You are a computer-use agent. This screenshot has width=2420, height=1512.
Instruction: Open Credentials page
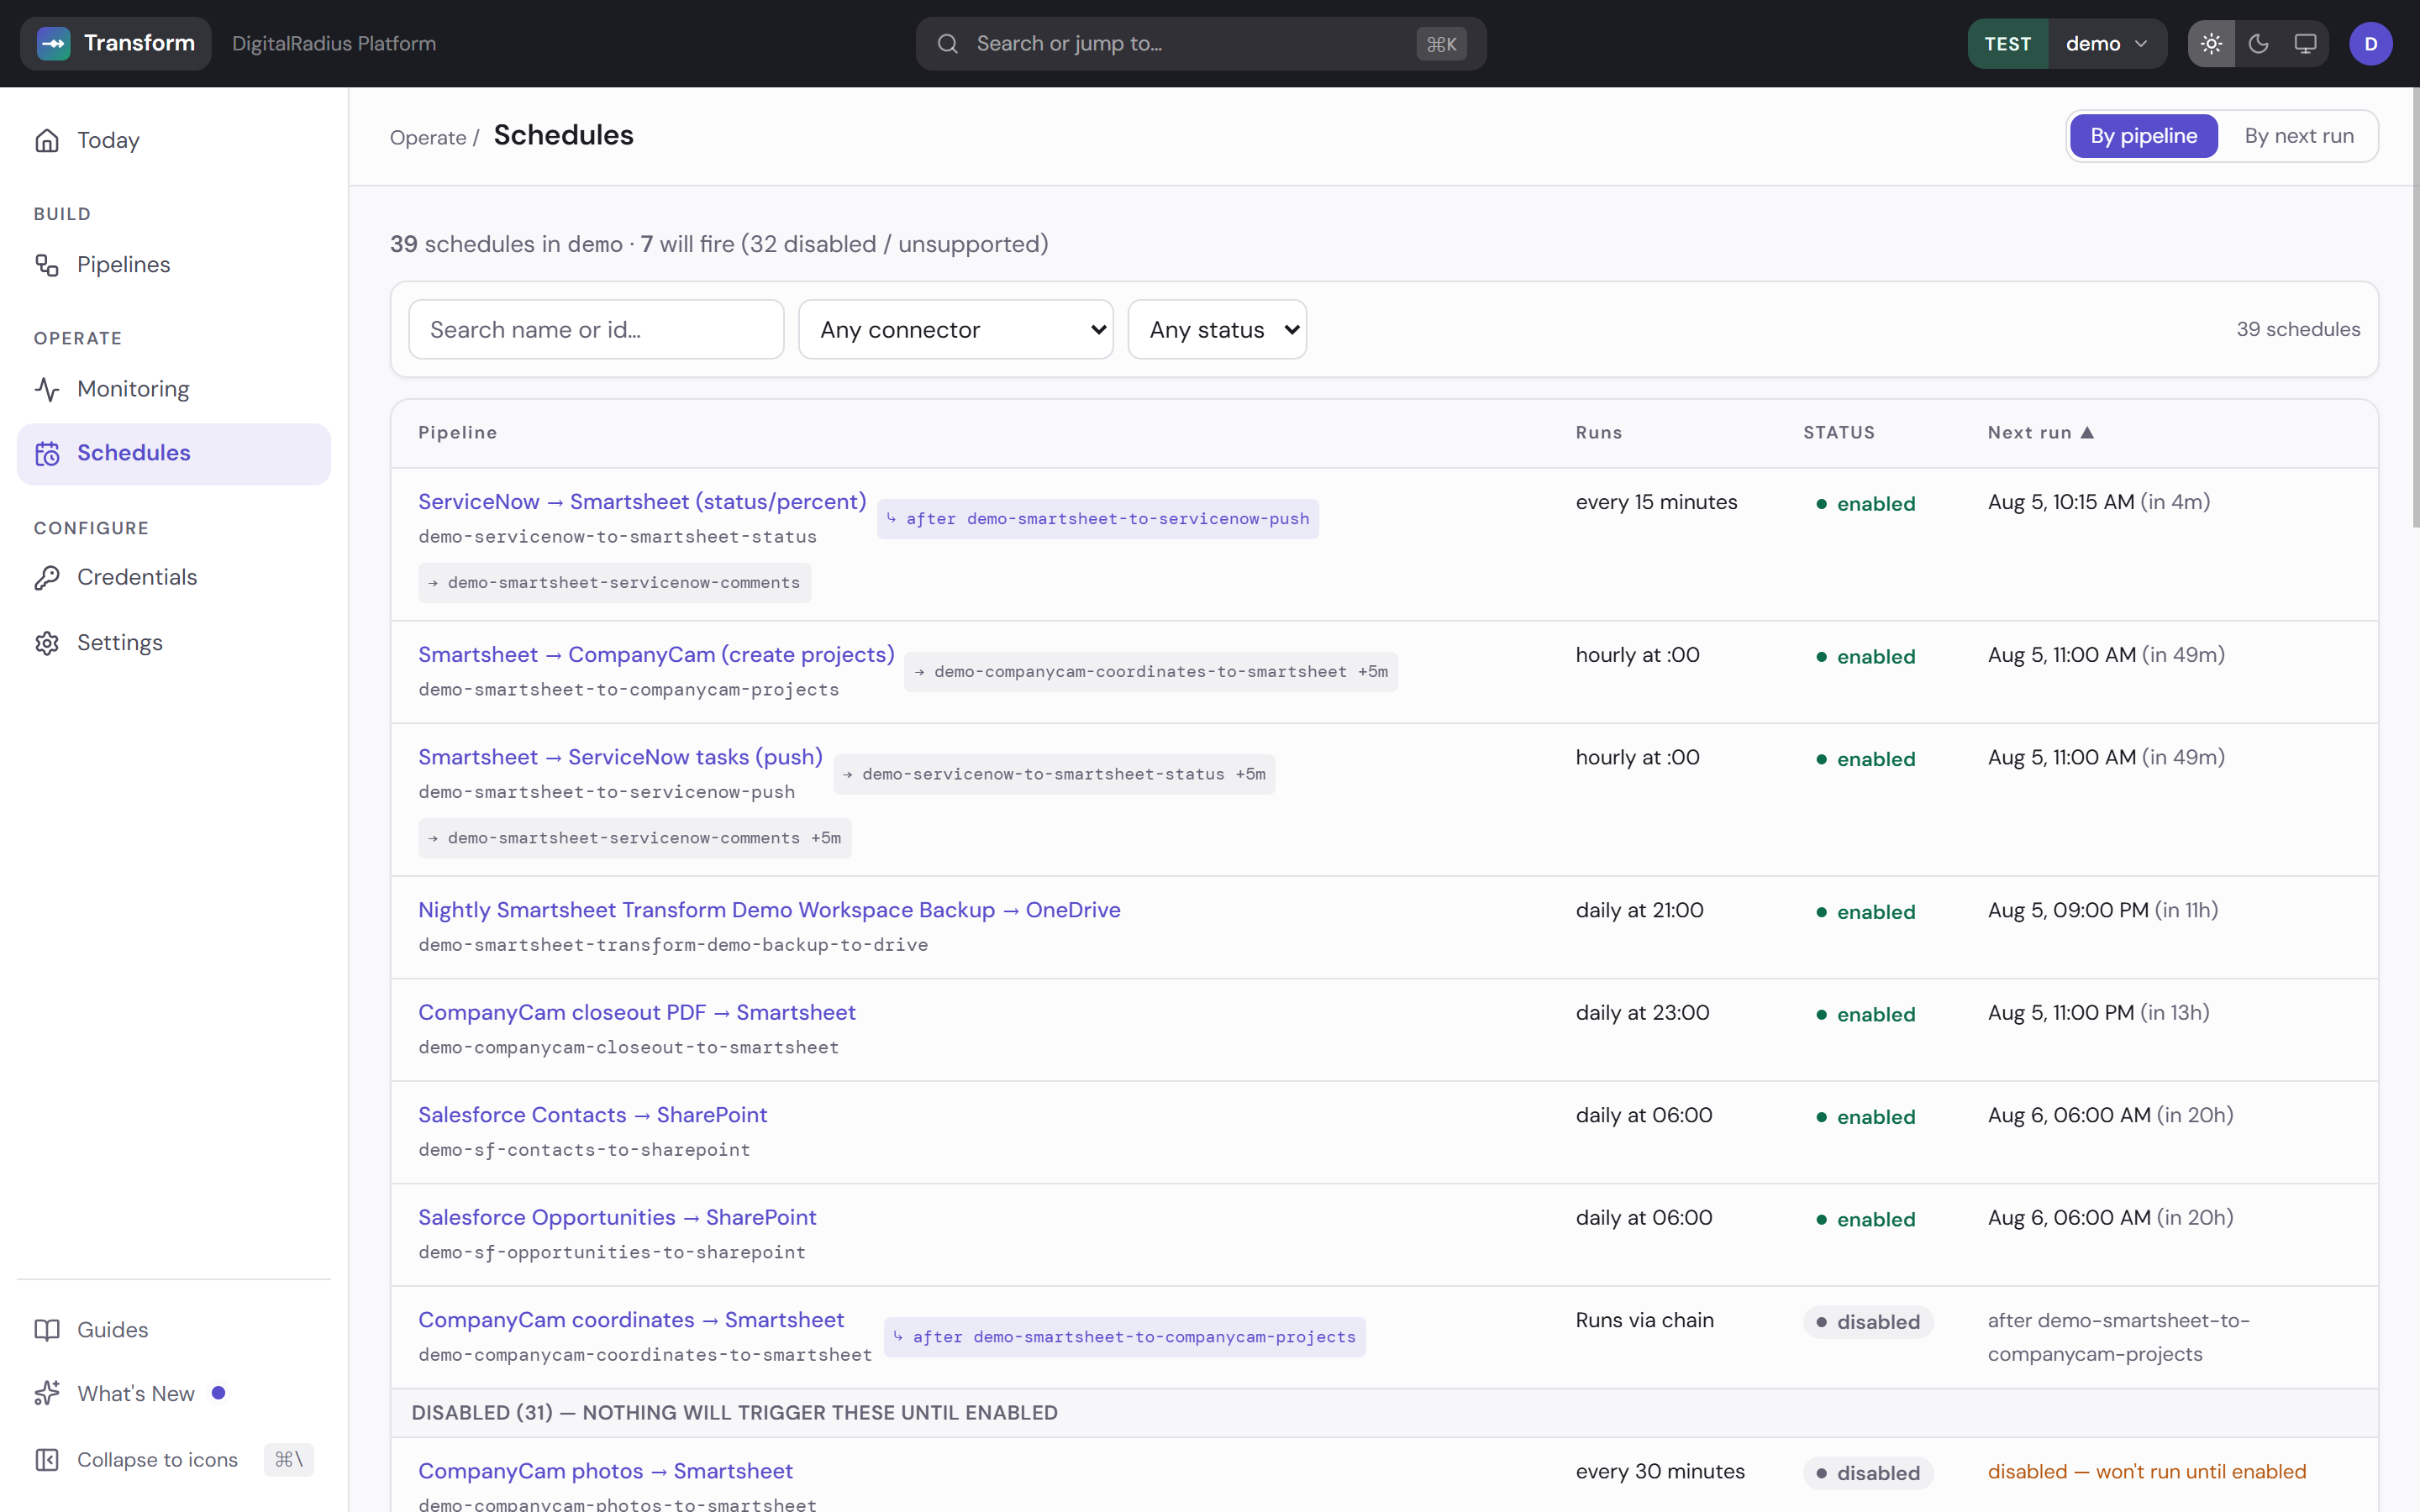173,578
